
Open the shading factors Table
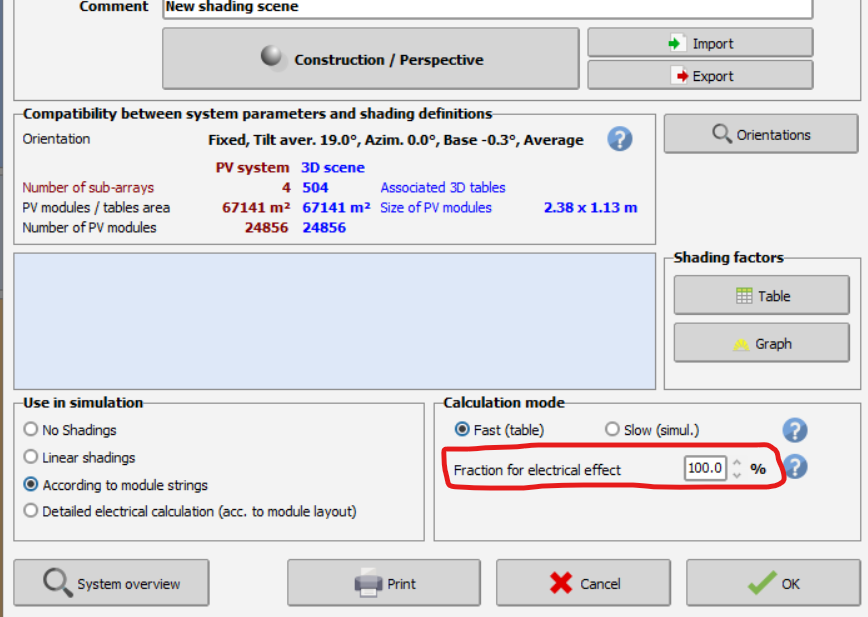click(761, 296)
